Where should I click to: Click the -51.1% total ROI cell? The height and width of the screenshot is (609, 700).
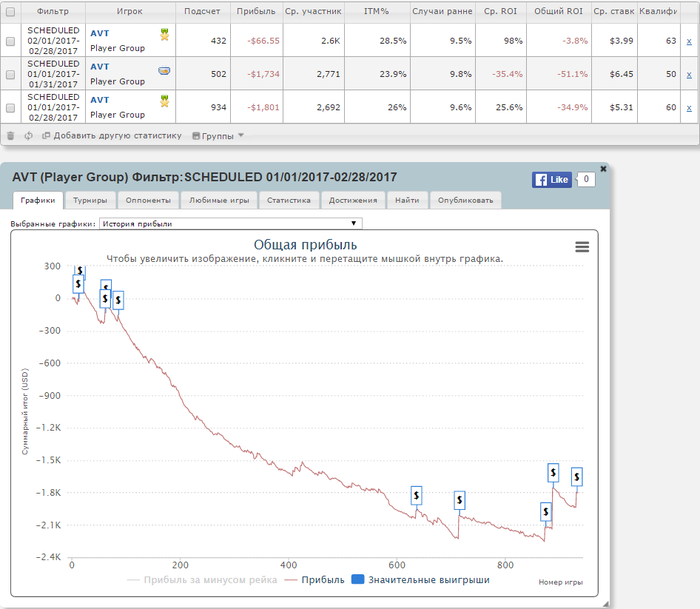559,74
